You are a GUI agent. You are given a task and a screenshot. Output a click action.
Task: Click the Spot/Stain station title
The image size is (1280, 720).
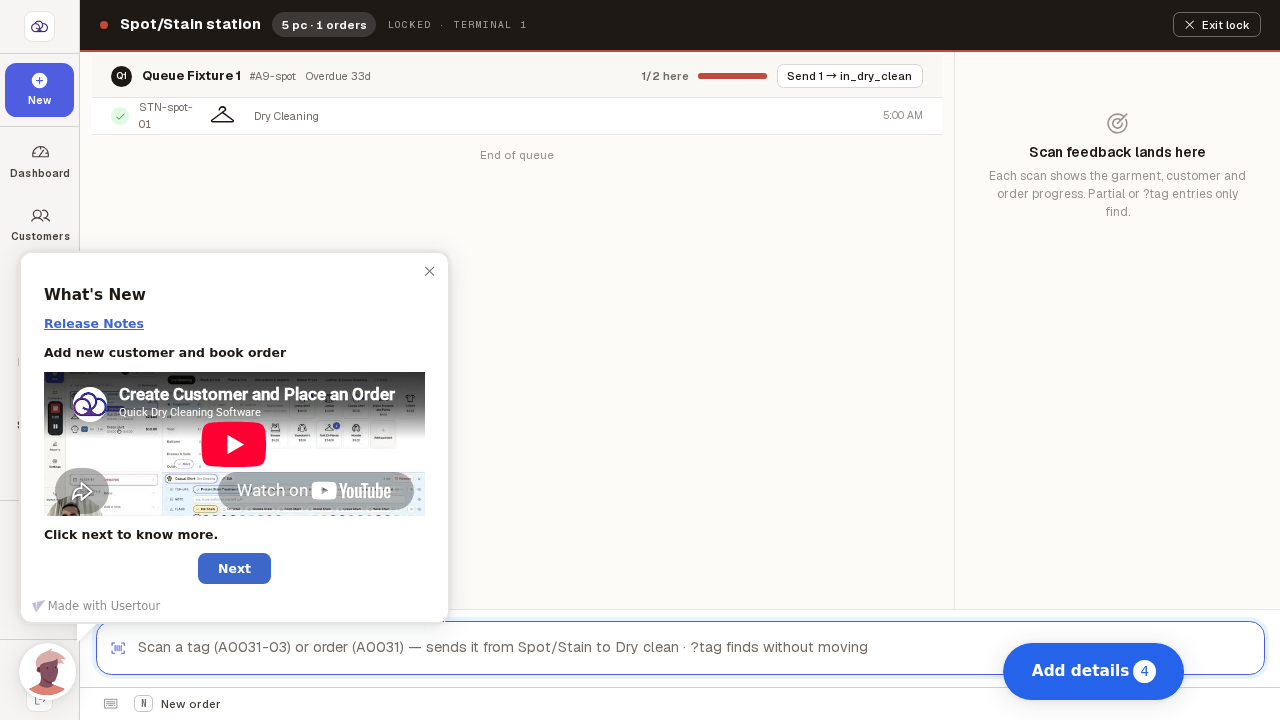(190, 24)
